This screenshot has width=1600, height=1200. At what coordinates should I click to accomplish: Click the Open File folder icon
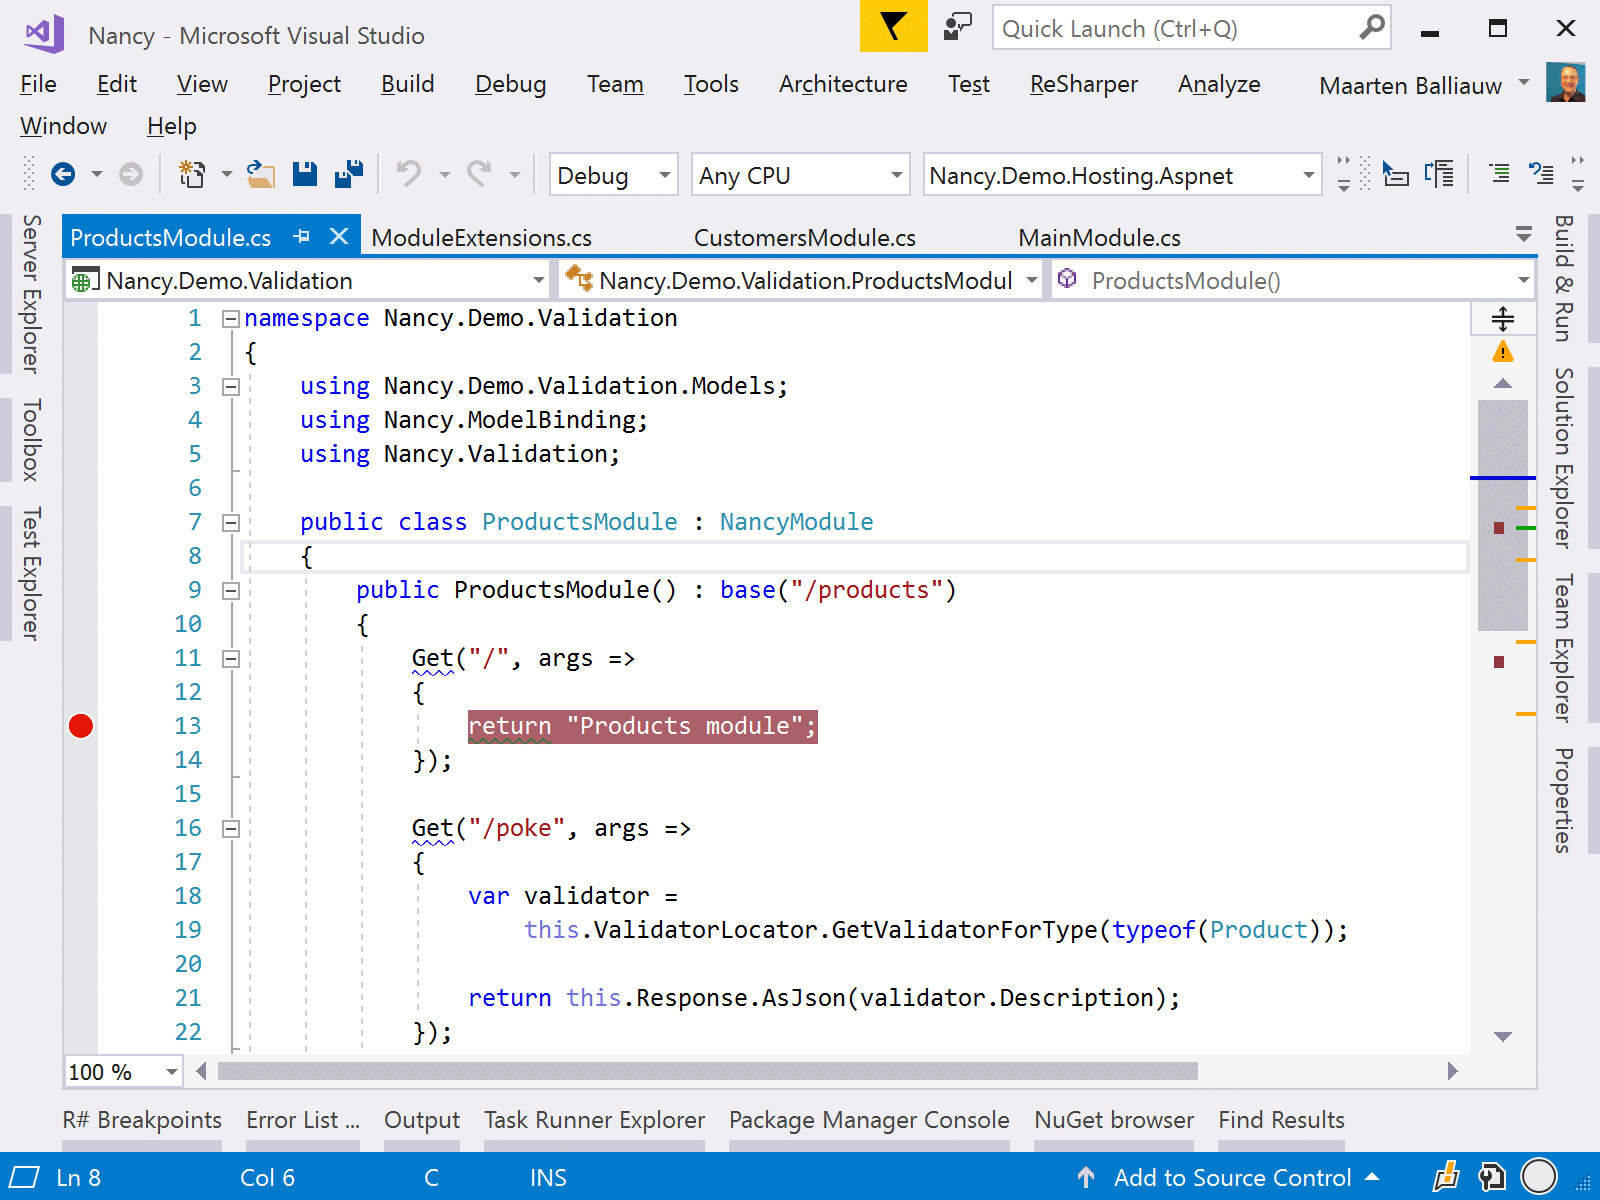click(x=261, y=175)
